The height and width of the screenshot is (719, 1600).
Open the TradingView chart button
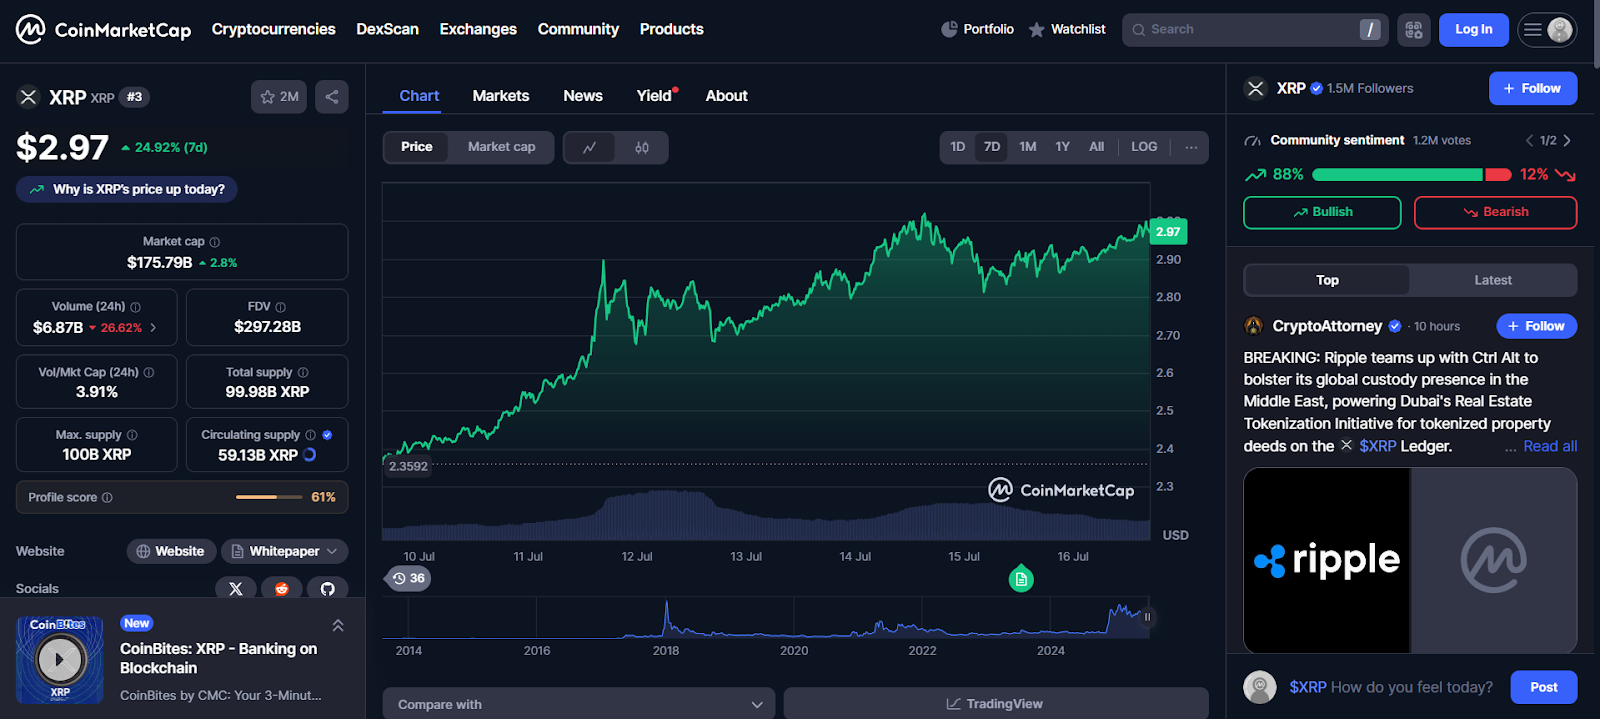coord(996,704)
